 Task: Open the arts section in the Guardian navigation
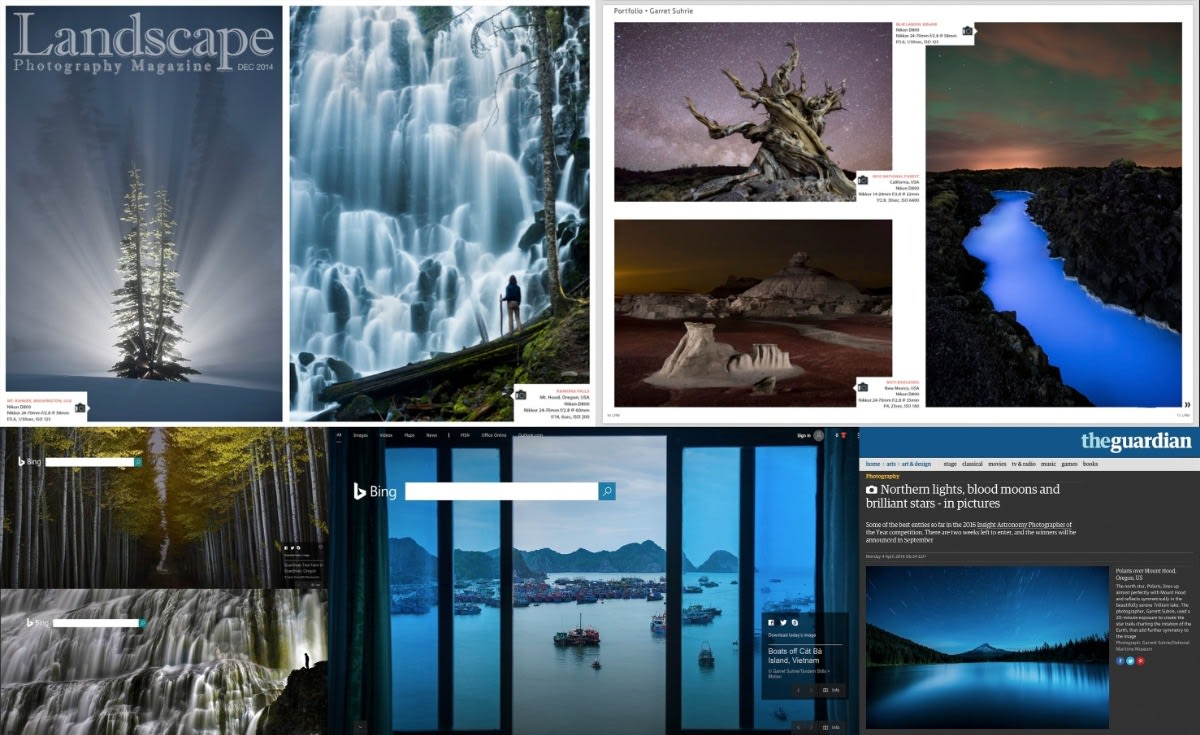coord(890,464)
